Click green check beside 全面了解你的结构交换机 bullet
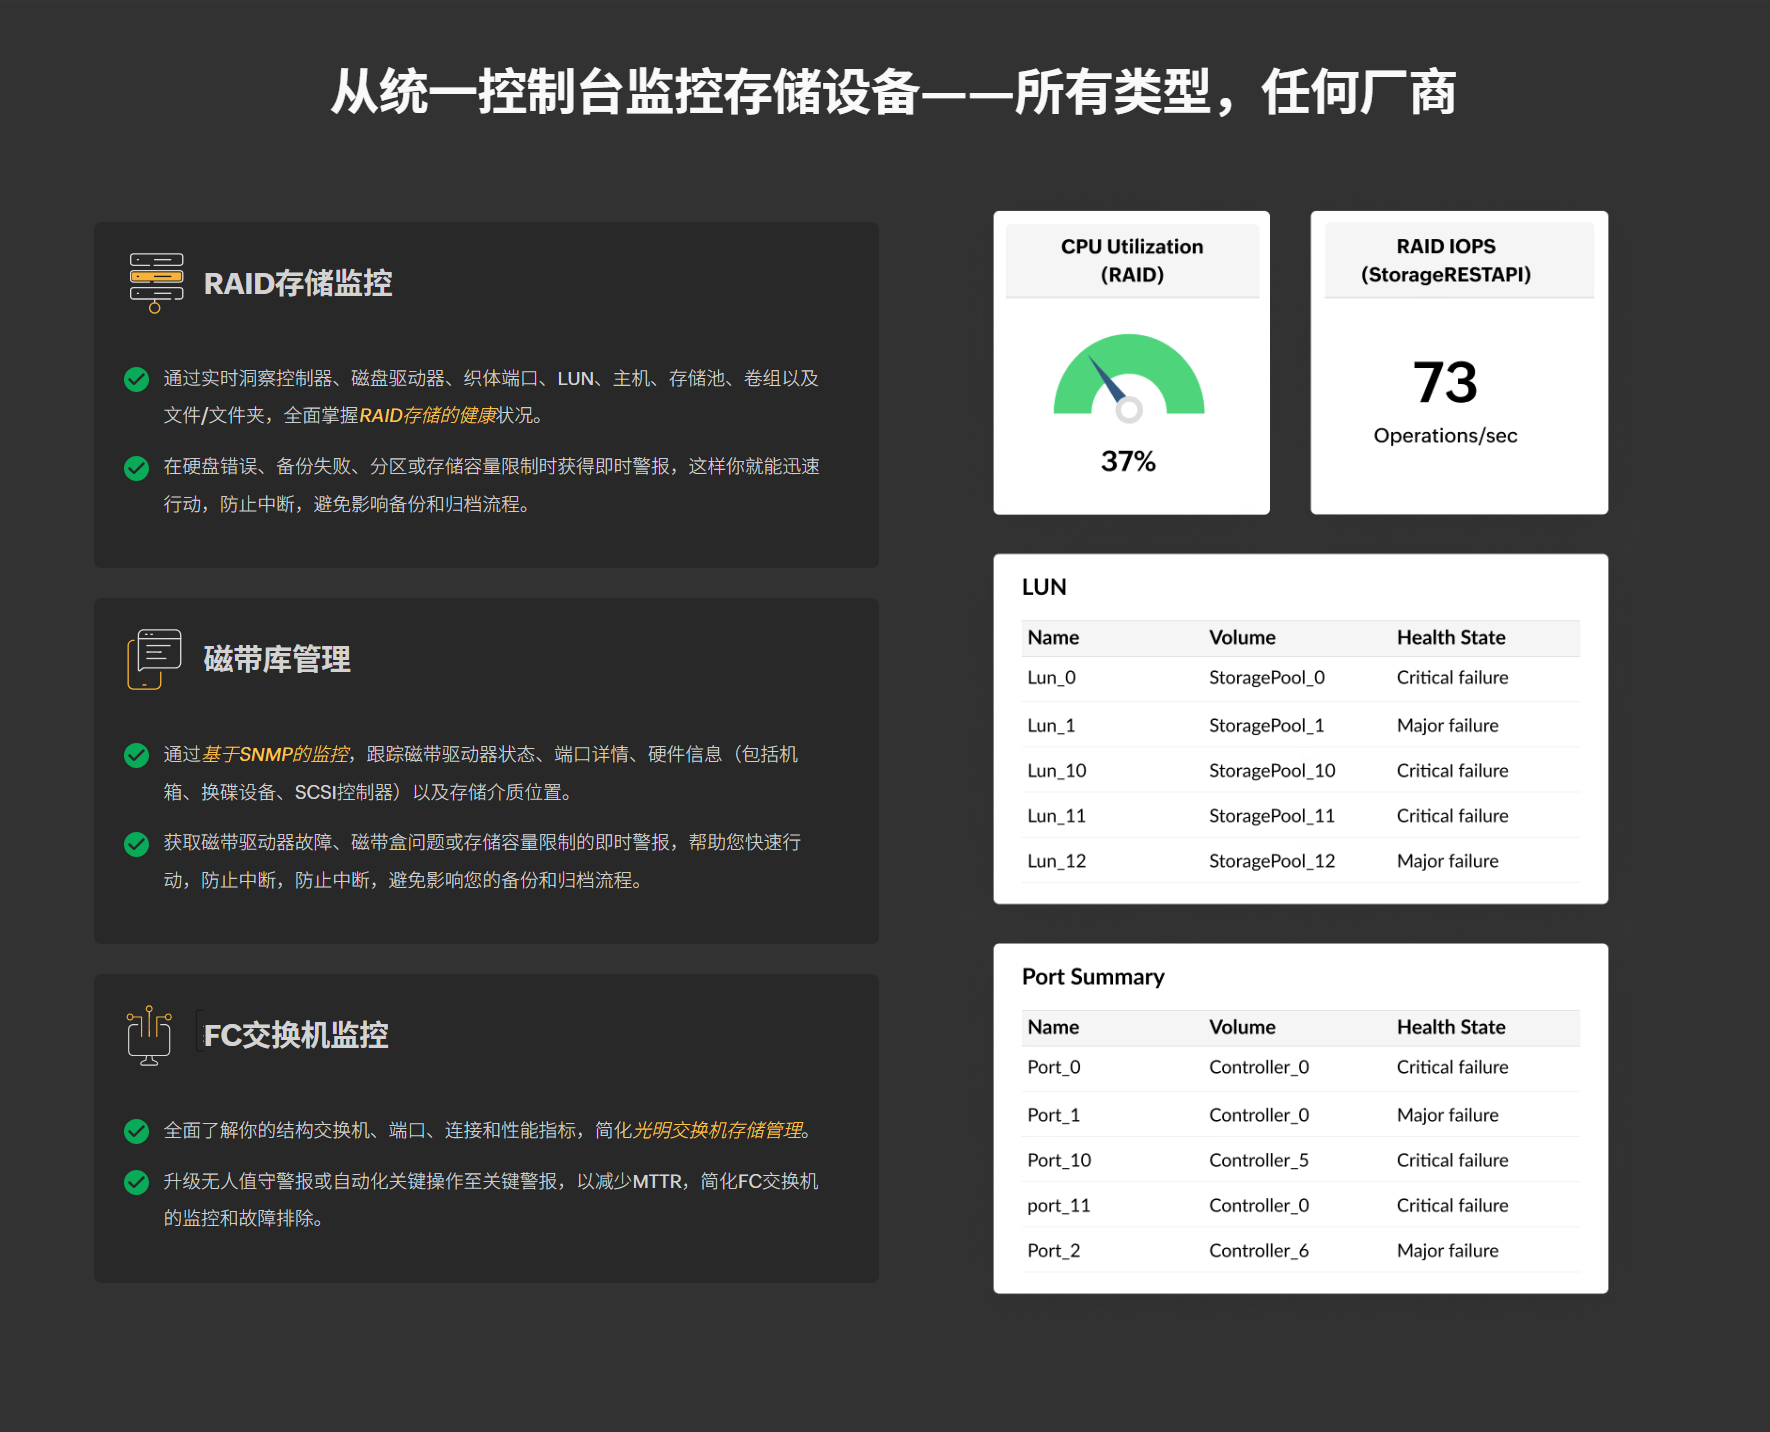This screenshot has width=1770, height=1432. (136, 1131)
